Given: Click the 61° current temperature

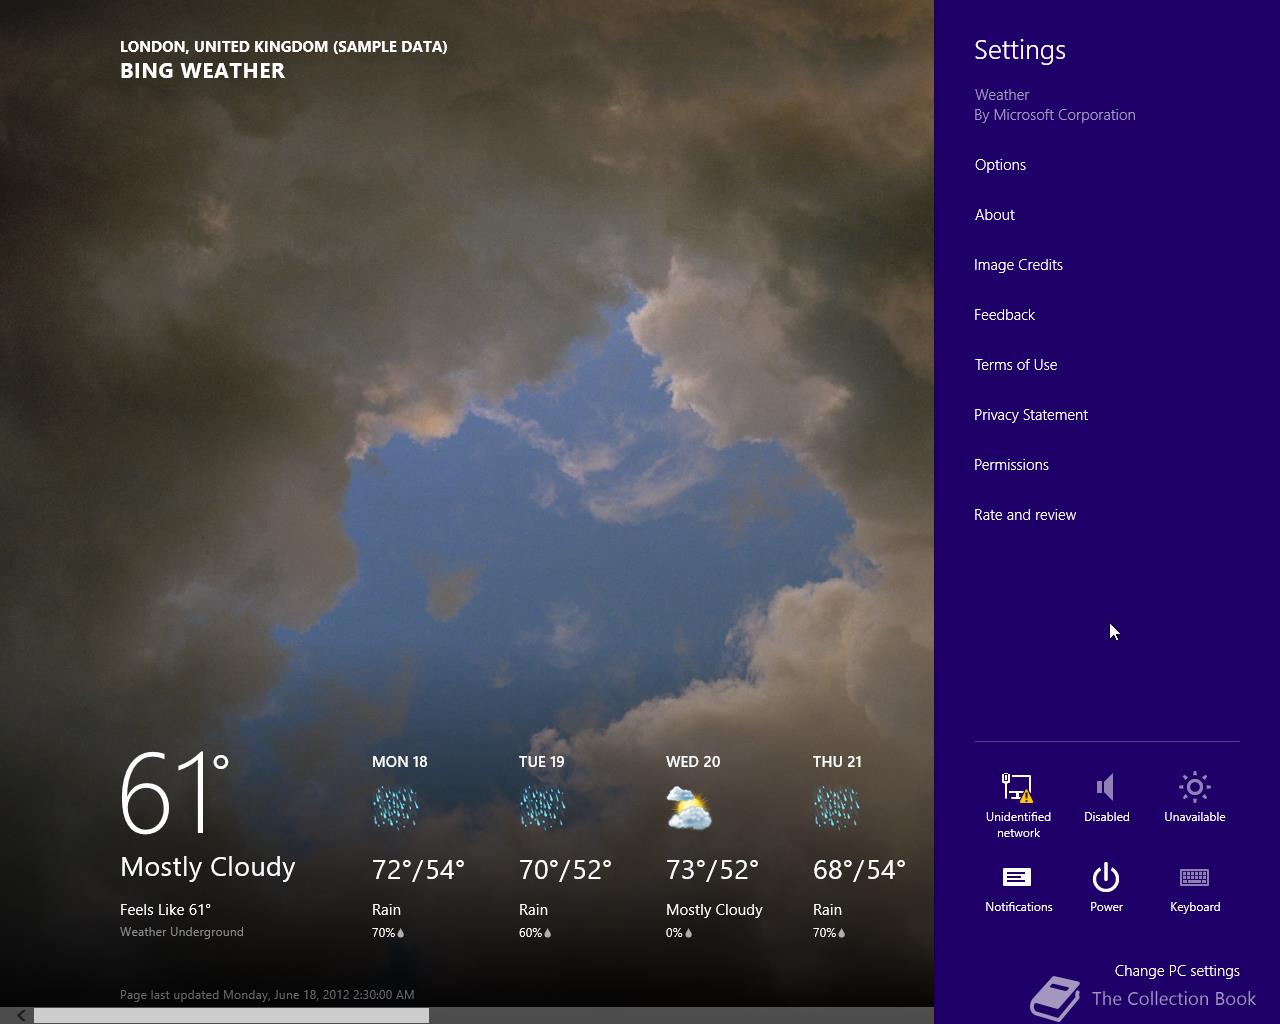Looking at the screenshot, I should (x=174, y=794).
